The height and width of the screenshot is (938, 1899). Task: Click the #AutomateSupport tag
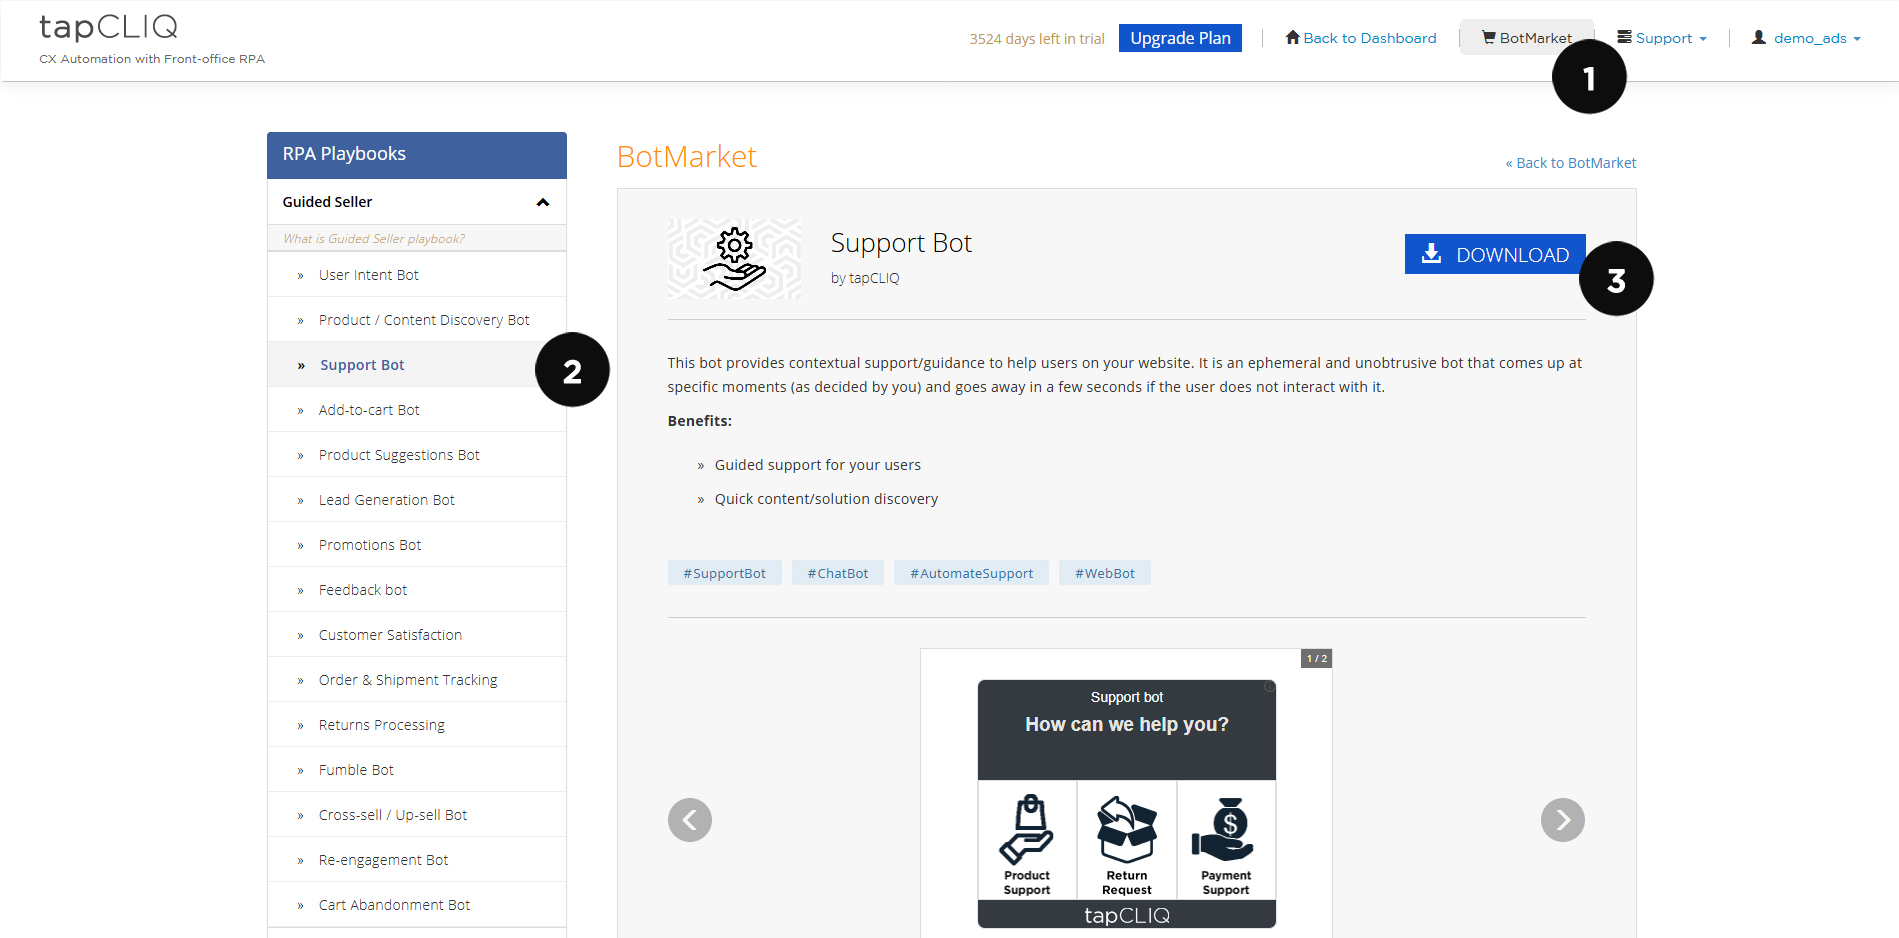point(971,573)
